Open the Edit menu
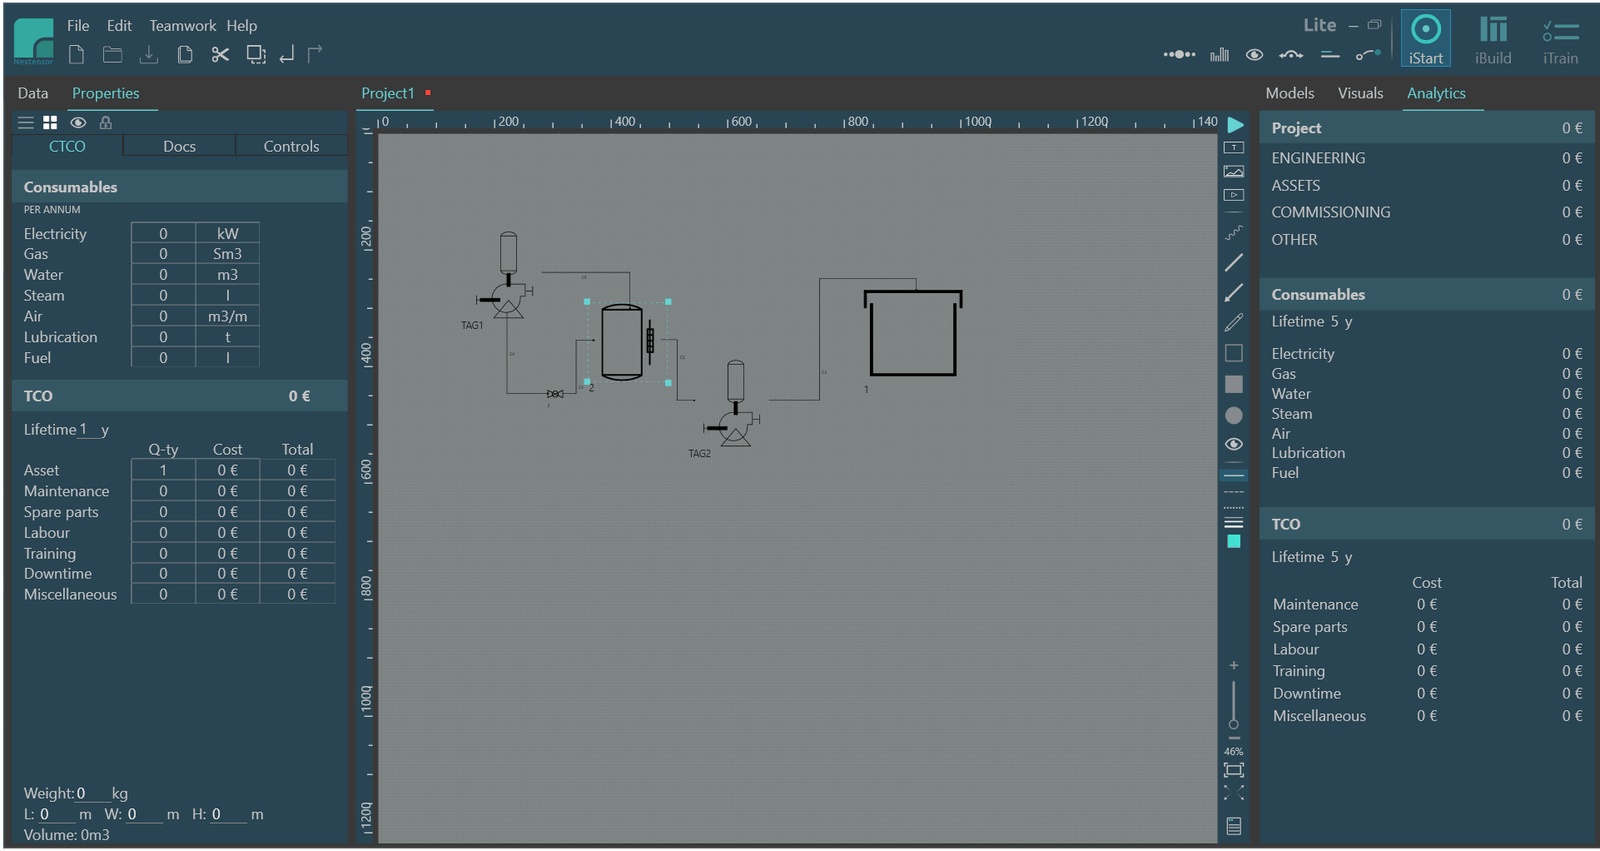1600x851 pixels. pyautogui.click(x=119, y=26)
